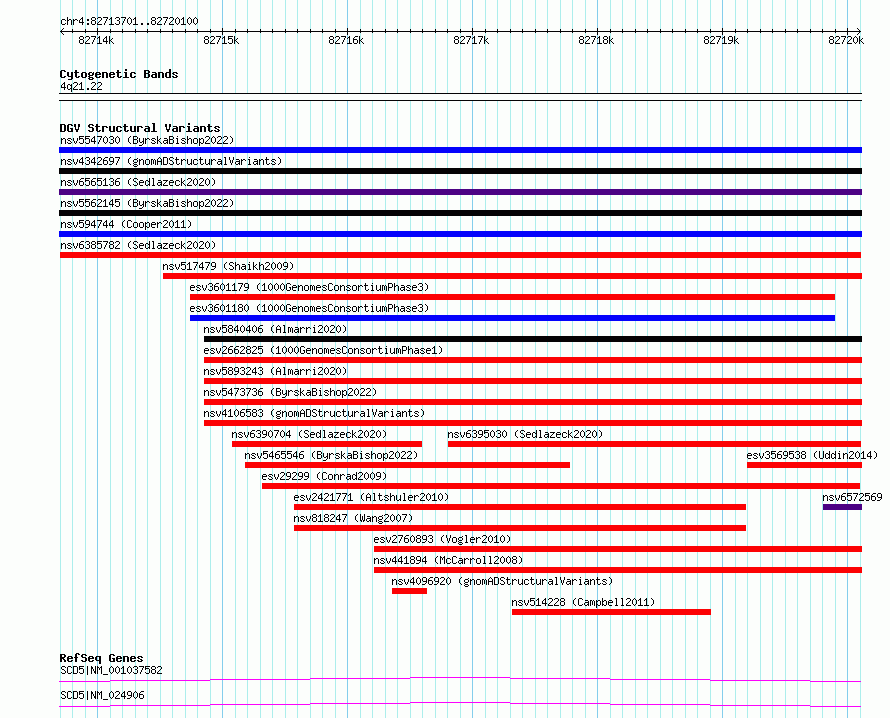Click esv2662825 (1000GenomesConsortiumPhase1) label
890x718 pixels.
pyautogui.click(x=324, y=350)
